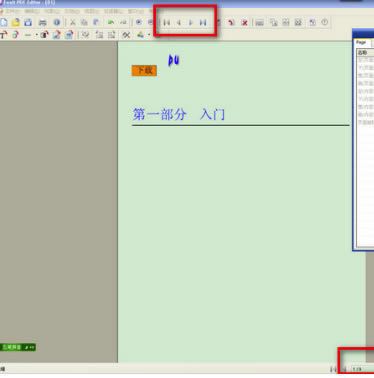Open the line tool dropdown arrow
Image resolution: width=374 pixels, height=378 pixels.
click(36, 35)
